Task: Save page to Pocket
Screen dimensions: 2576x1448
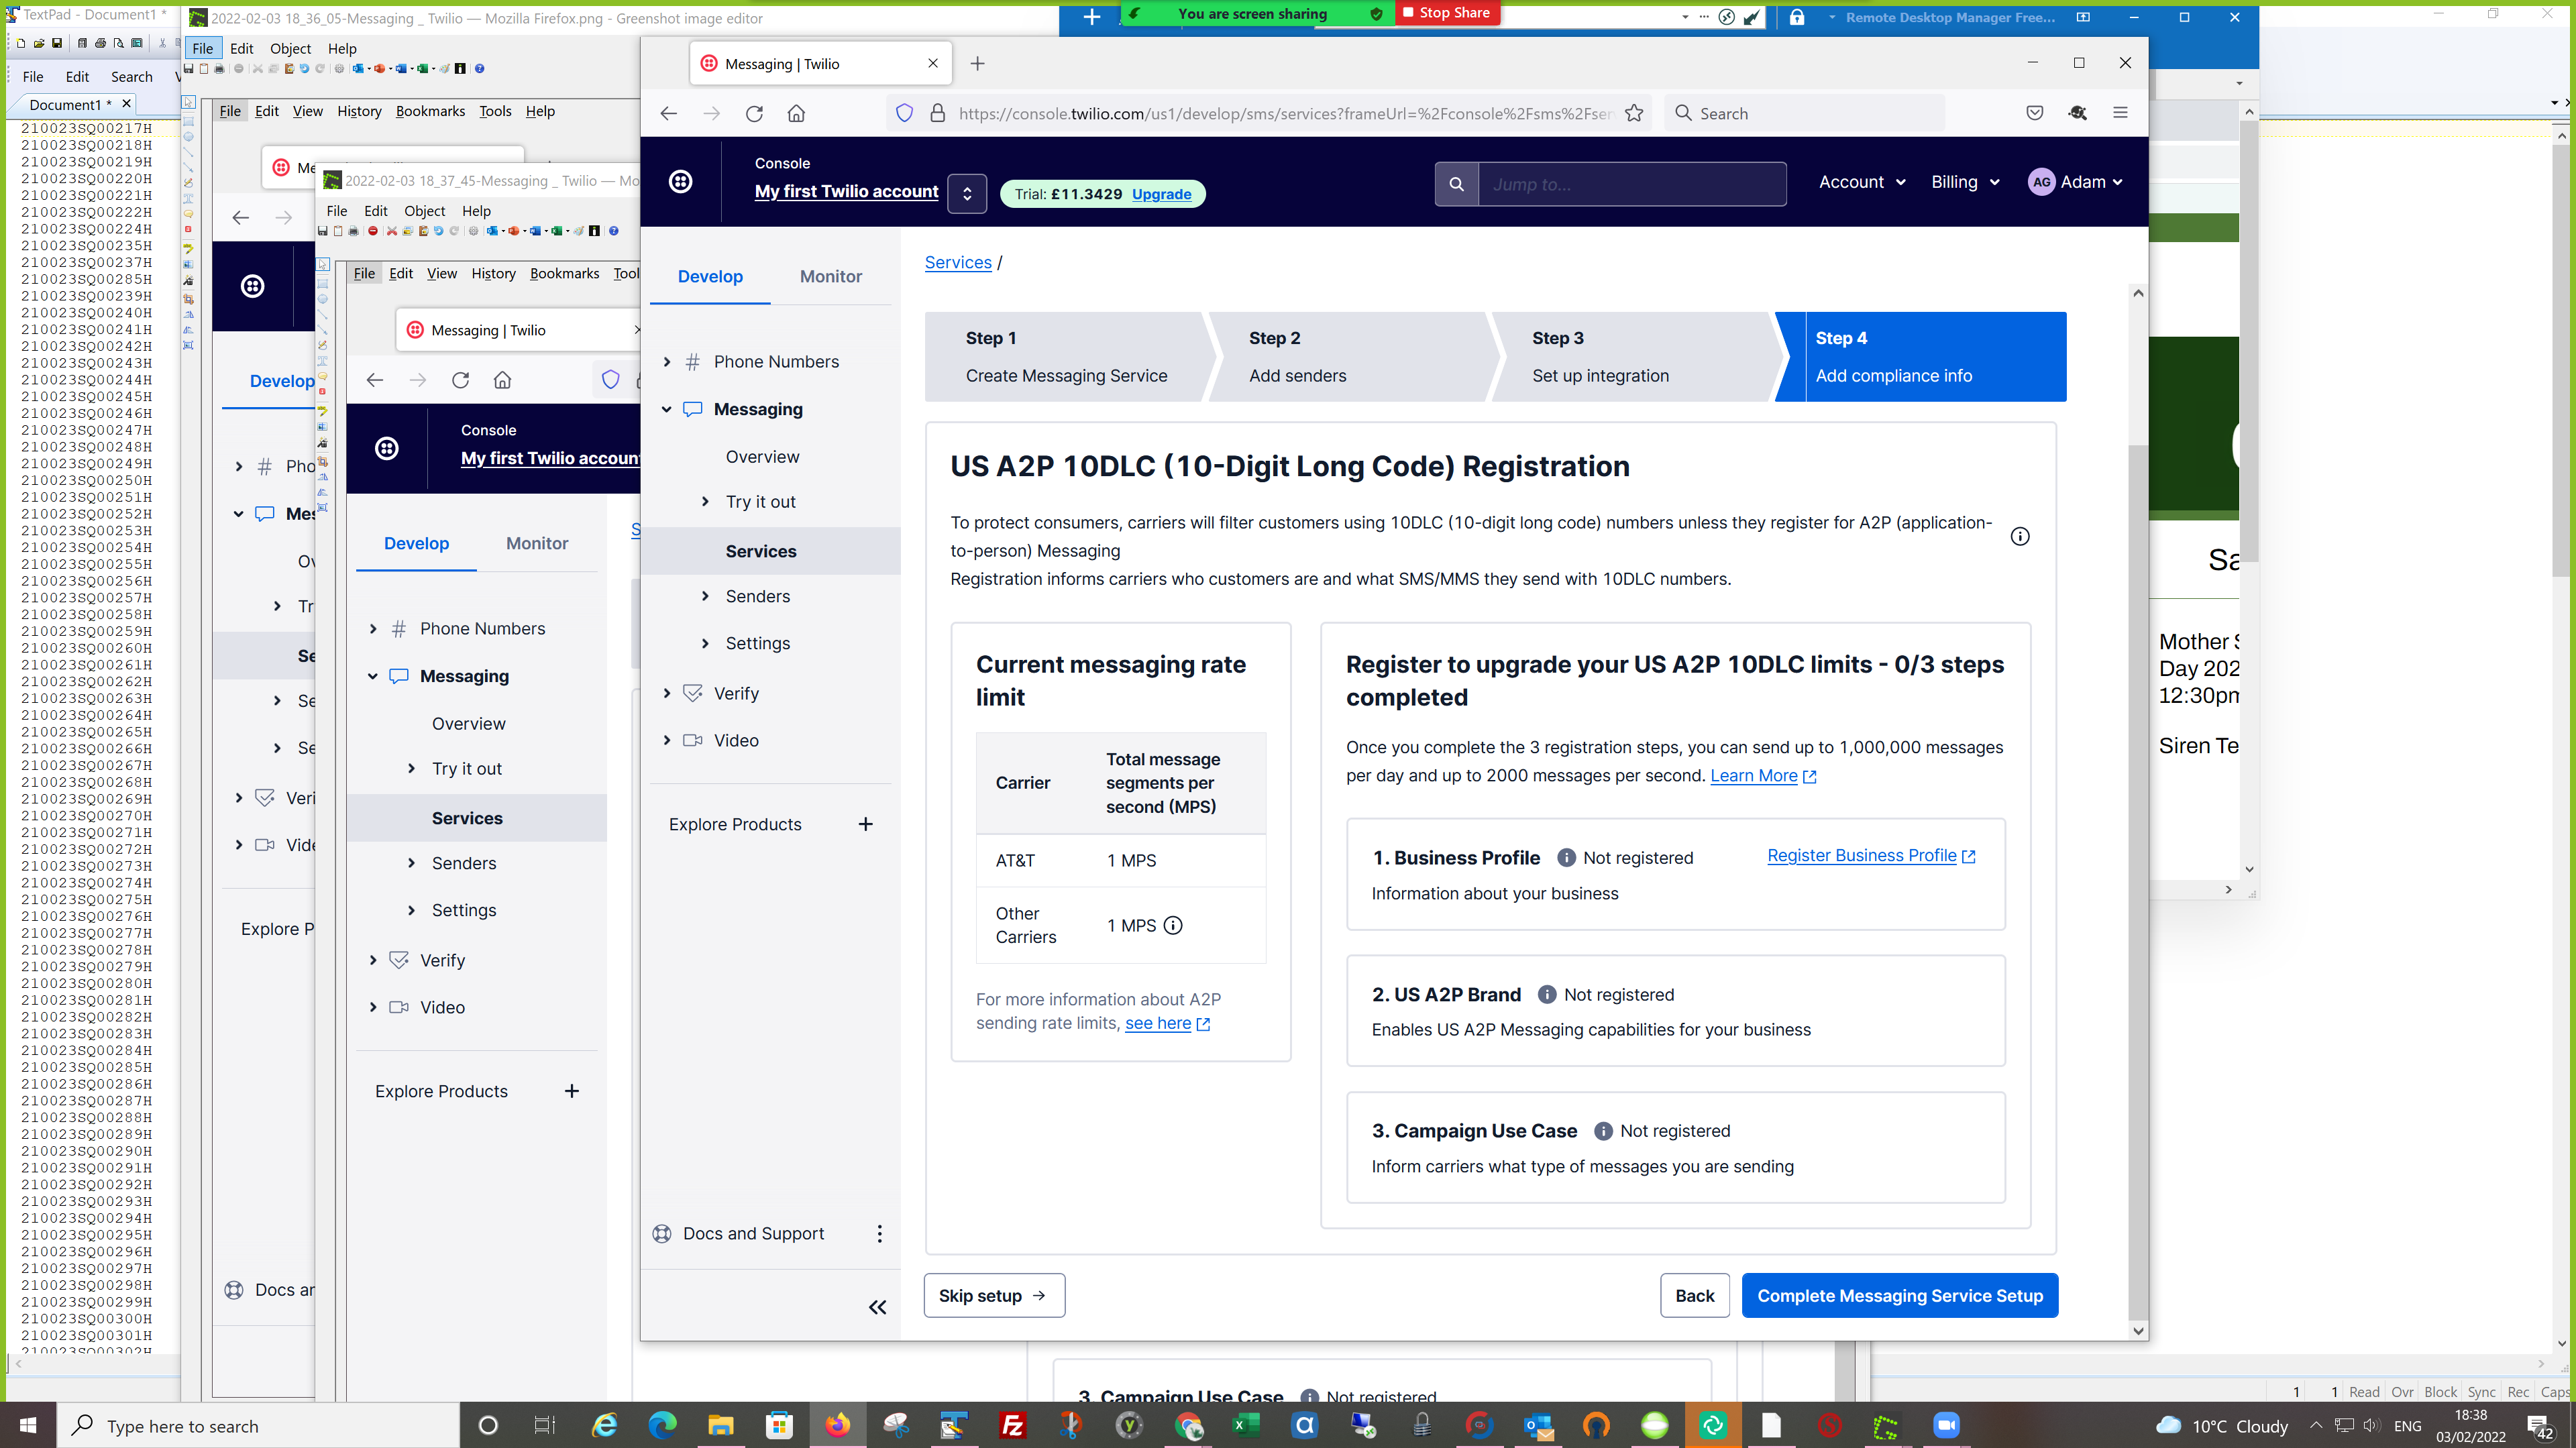Action: [2034, 113]
